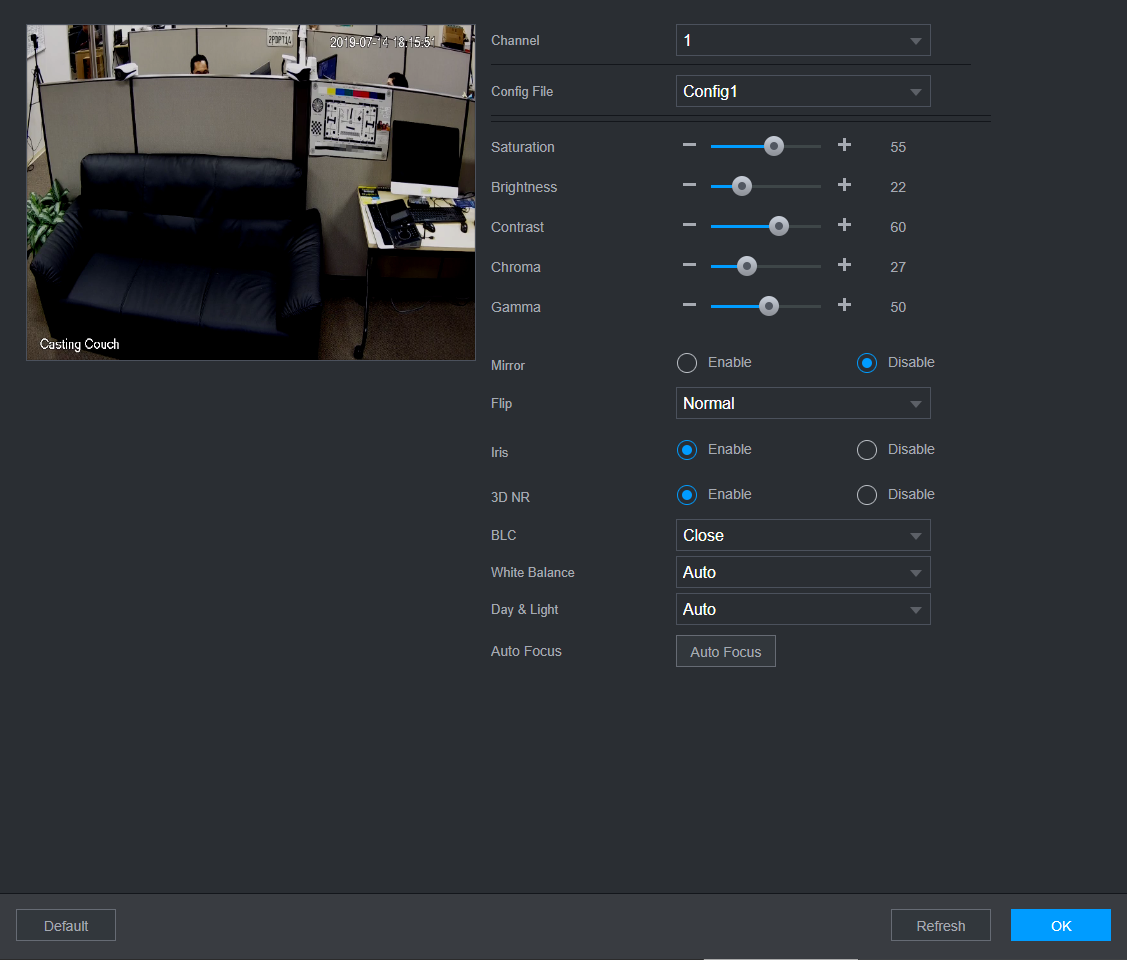The image size is (1127, 960).
Task: Click the Gamma slider handle
Action: (768, 306)
